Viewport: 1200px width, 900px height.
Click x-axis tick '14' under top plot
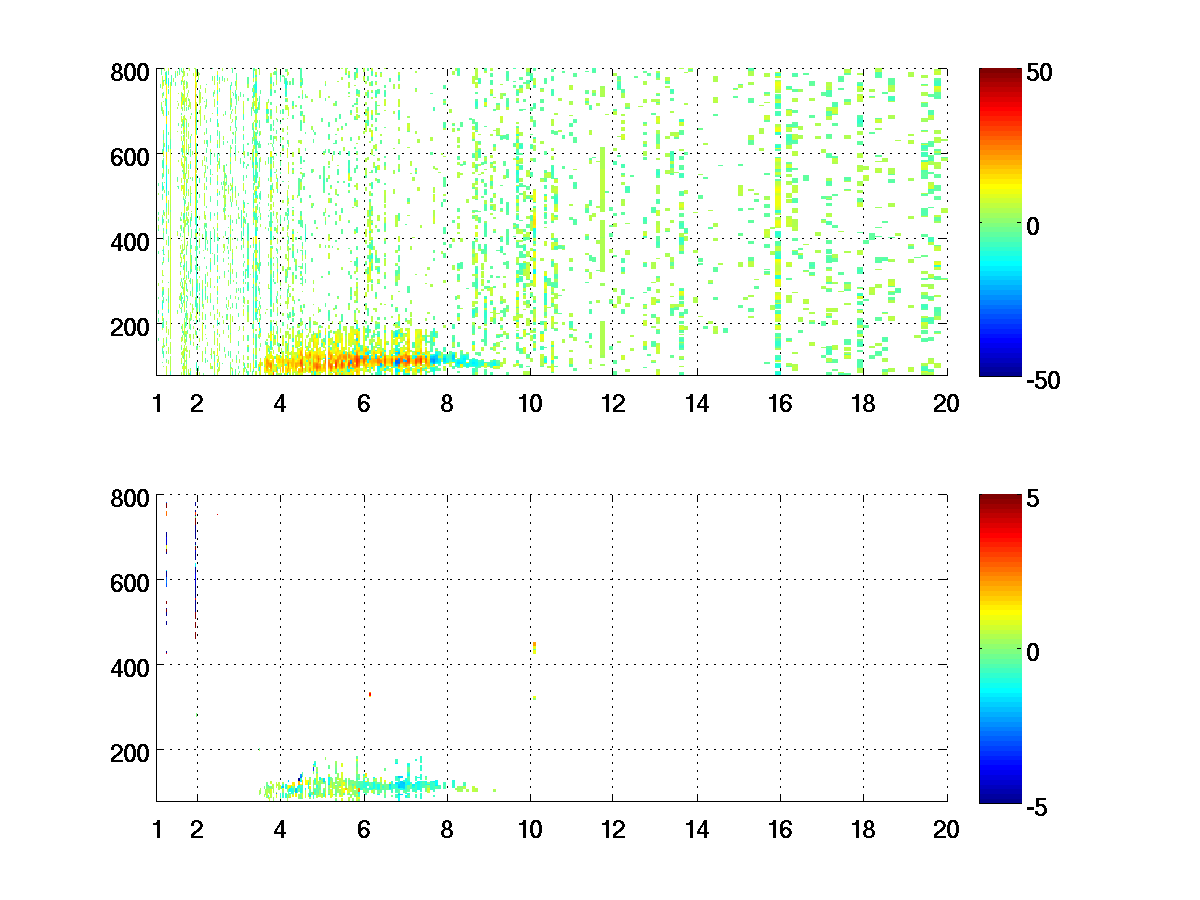click(697, 403)
